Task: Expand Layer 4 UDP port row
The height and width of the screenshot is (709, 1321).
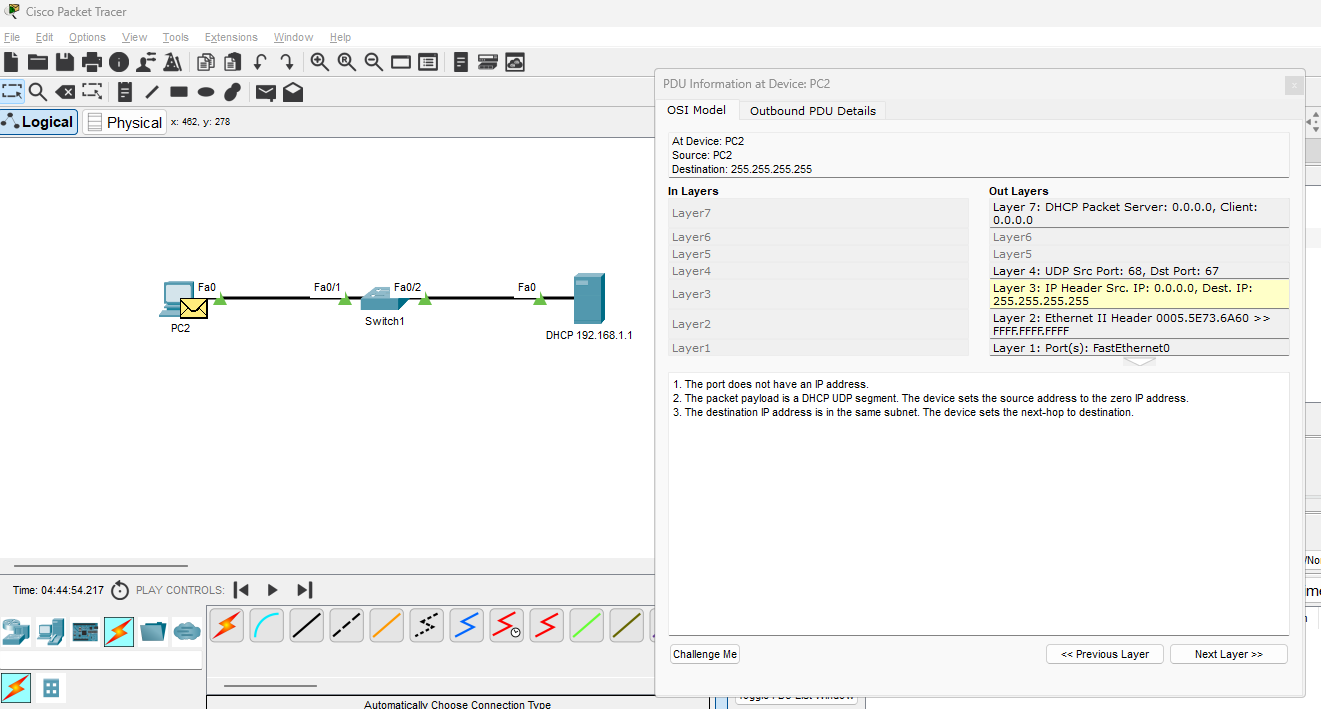Action: click(1138, 271)
